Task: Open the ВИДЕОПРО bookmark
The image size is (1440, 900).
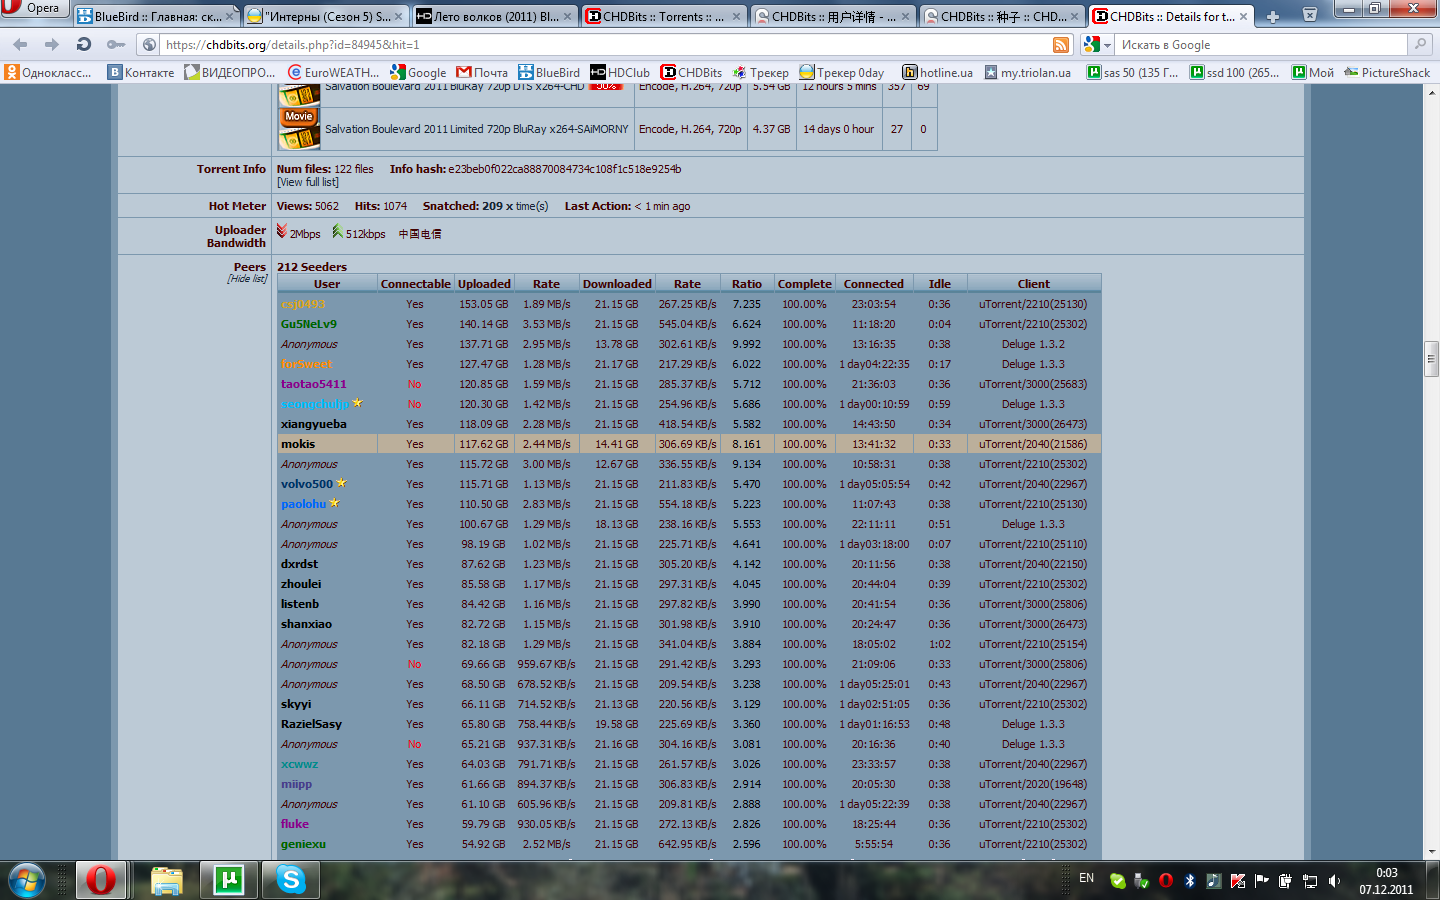Action: (x=230, y=72)
